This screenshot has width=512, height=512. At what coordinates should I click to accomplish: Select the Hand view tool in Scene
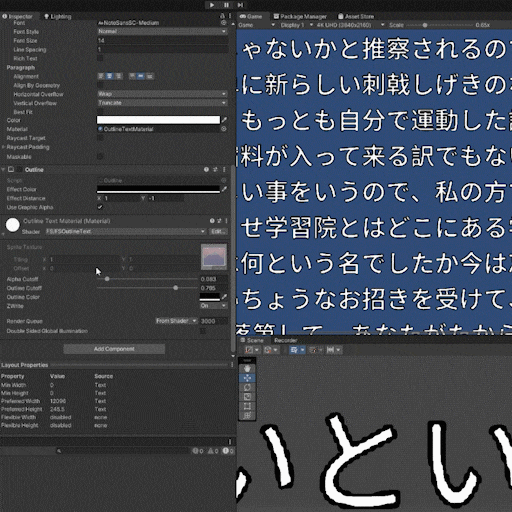pyautogui.click(x=247, y=369)
